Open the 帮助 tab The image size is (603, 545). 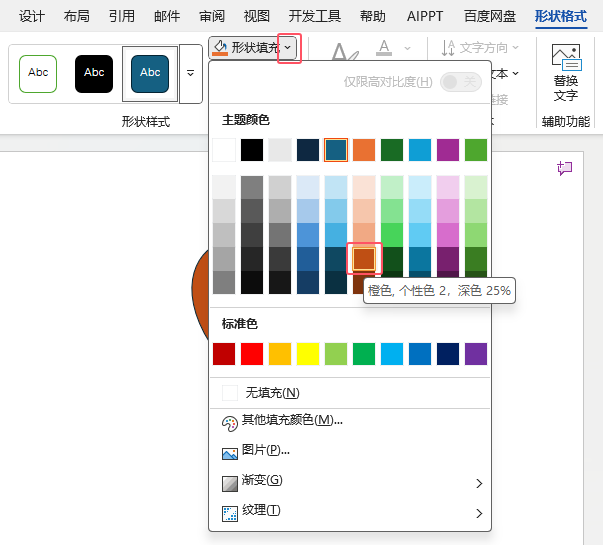pyautogui.click(x=373, y=16)
